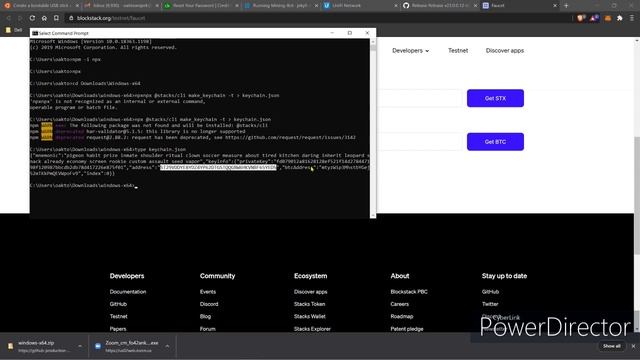Open GitHub under Stay up to date

pos(490,292)
